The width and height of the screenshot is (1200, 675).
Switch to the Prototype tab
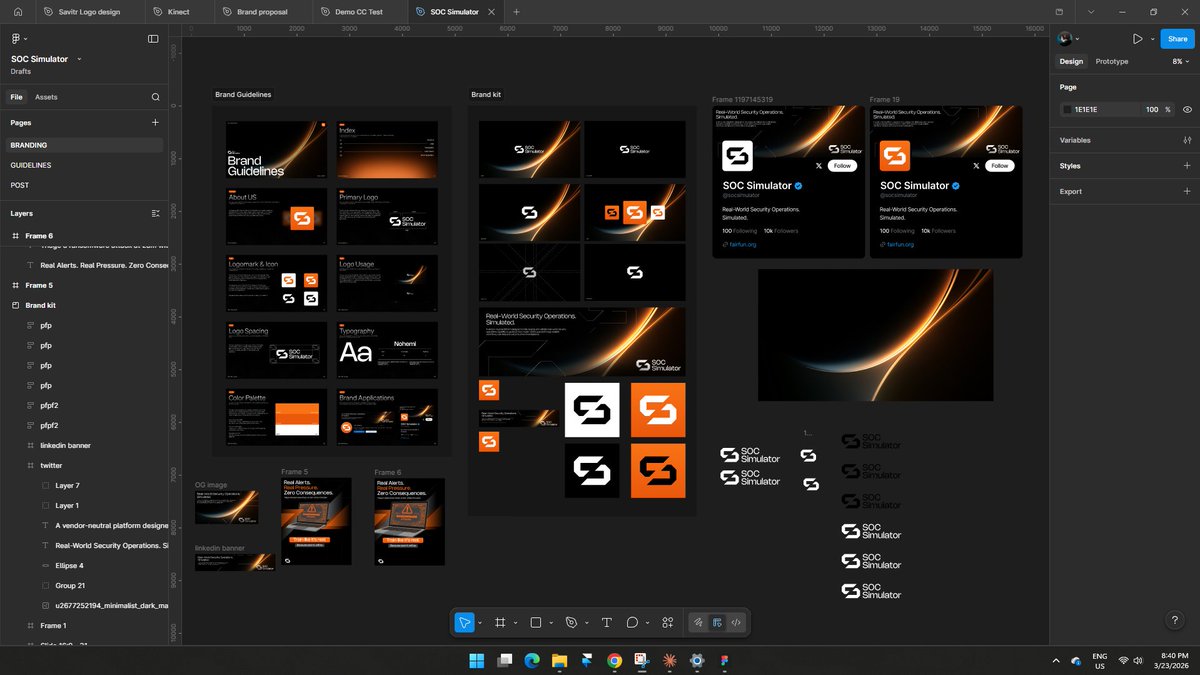(x=1112, y=62)
